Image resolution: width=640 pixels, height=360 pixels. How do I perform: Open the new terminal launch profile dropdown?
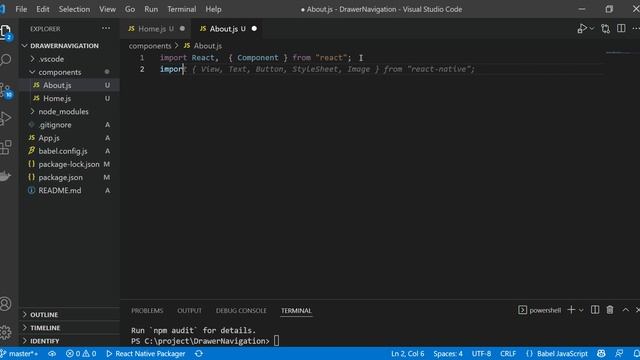tap(581, 310)
